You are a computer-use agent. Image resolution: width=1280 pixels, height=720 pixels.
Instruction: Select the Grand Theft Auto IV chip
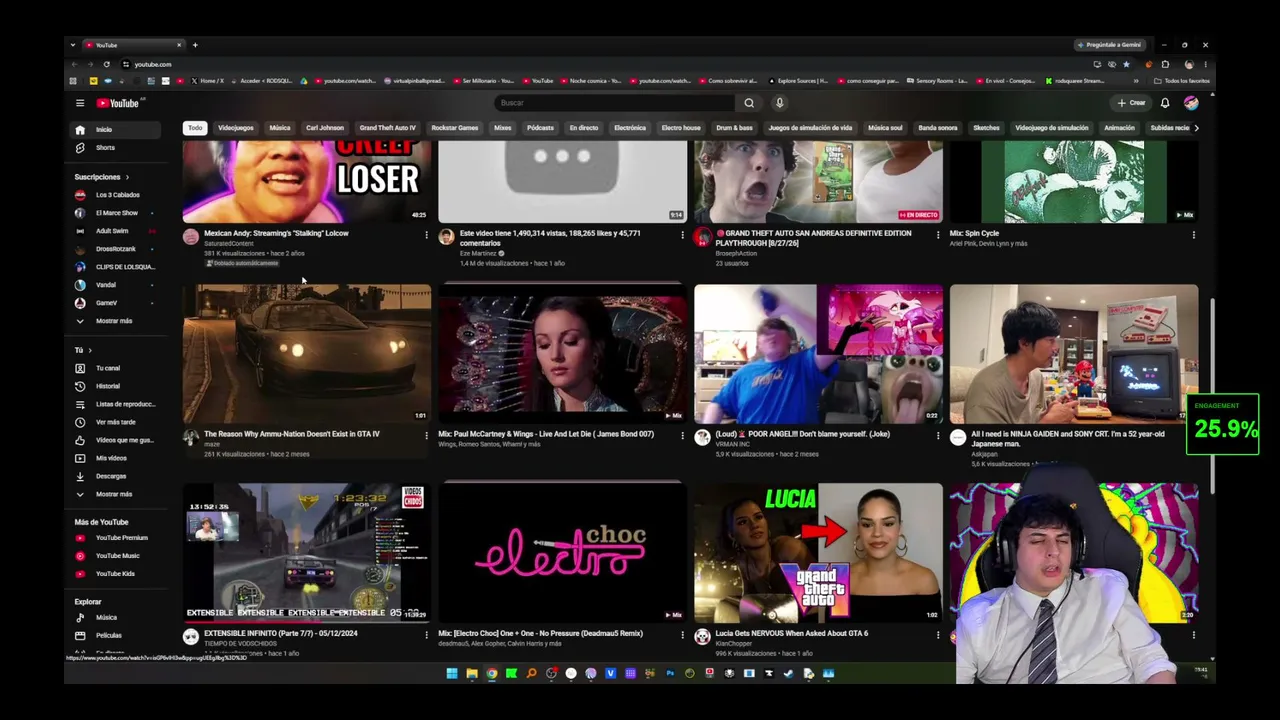tap(388, 128)
